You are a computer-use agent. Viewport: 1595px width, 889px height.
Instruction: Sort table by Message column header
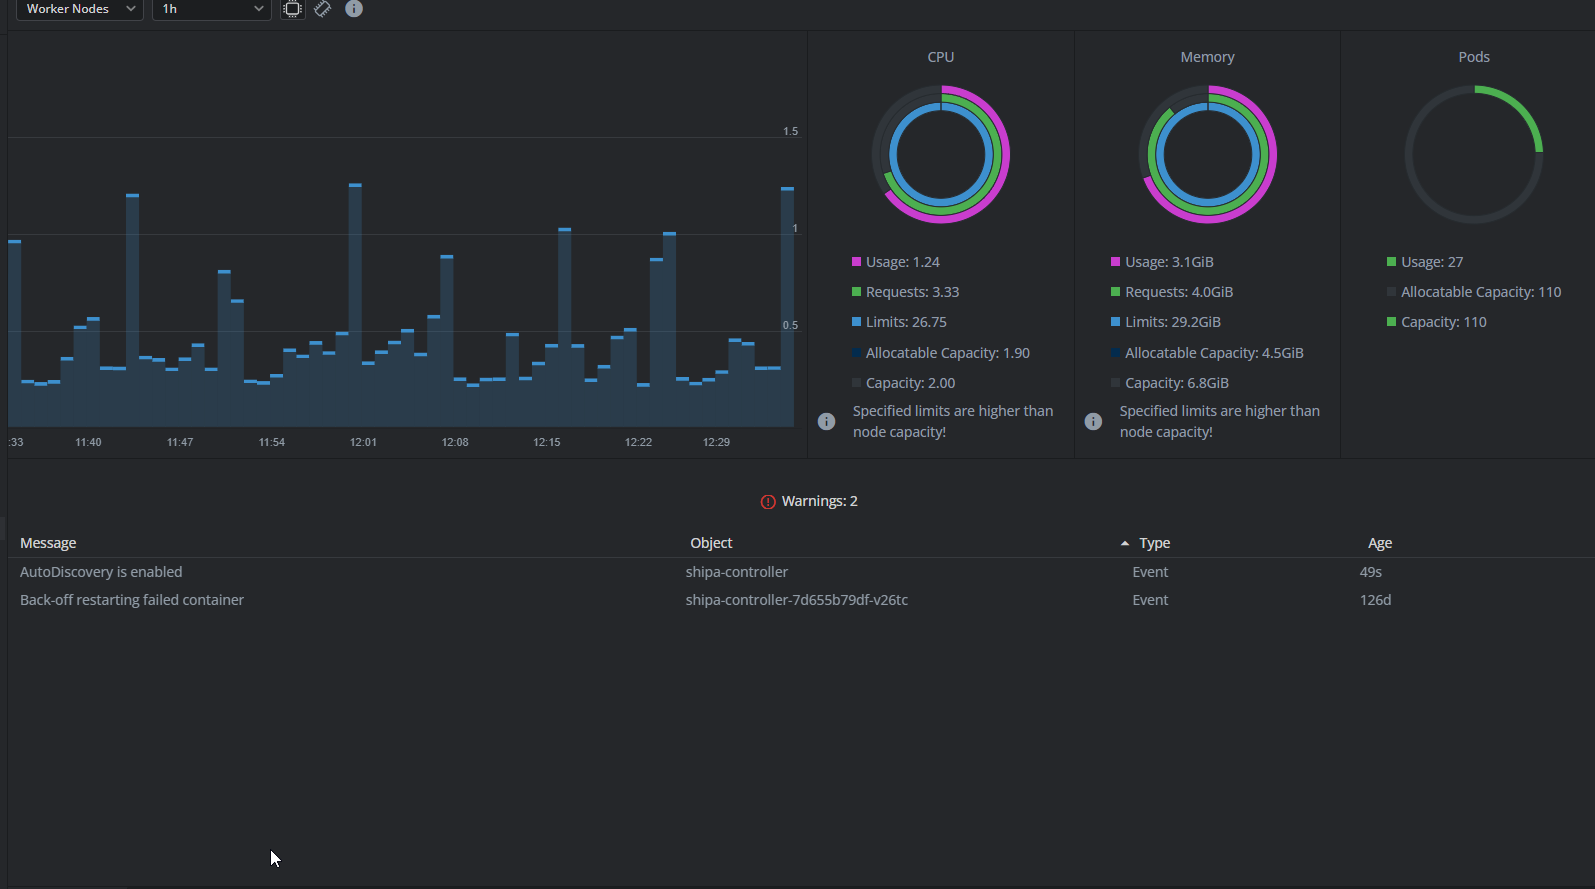click(x=48, y=543)
